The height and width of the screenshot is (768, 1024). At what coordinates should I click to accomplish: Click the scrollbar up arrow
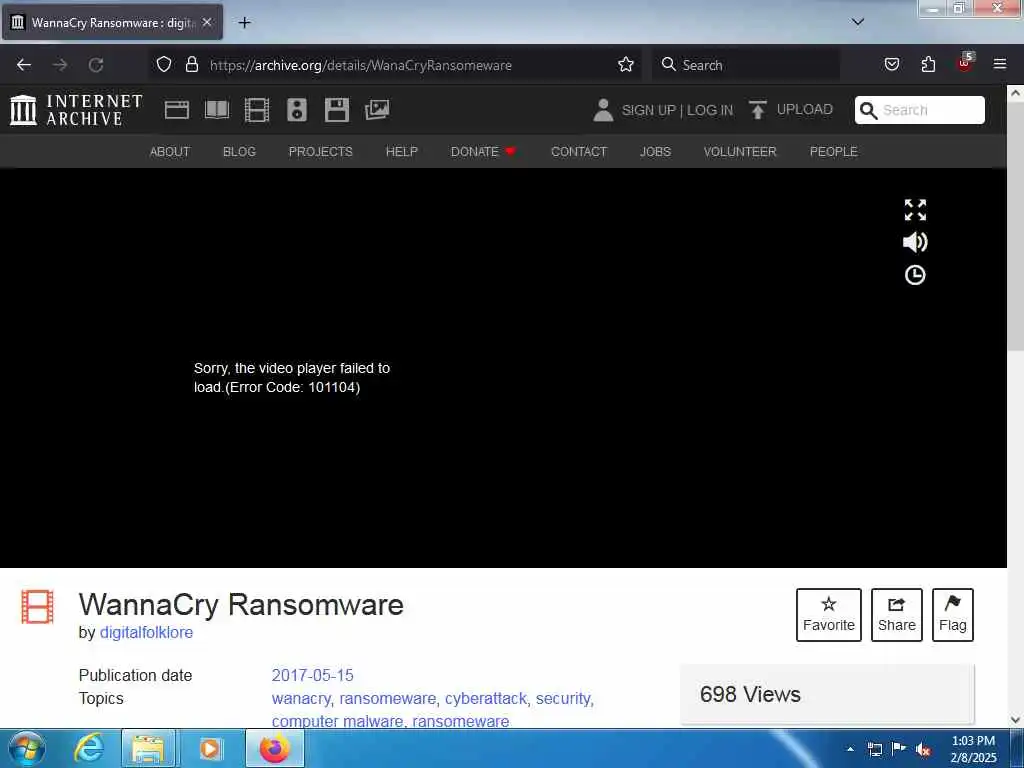coord(1015,93)
